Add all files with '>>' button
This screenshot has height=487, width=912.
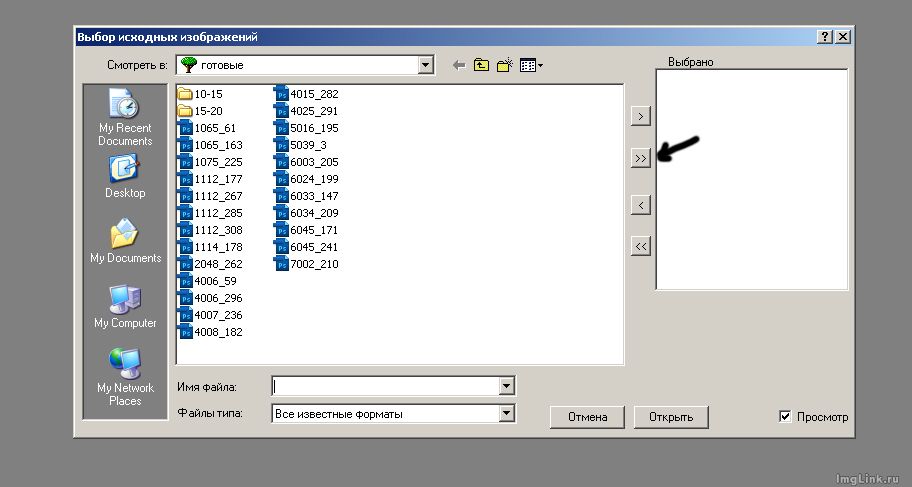[640, 158]
